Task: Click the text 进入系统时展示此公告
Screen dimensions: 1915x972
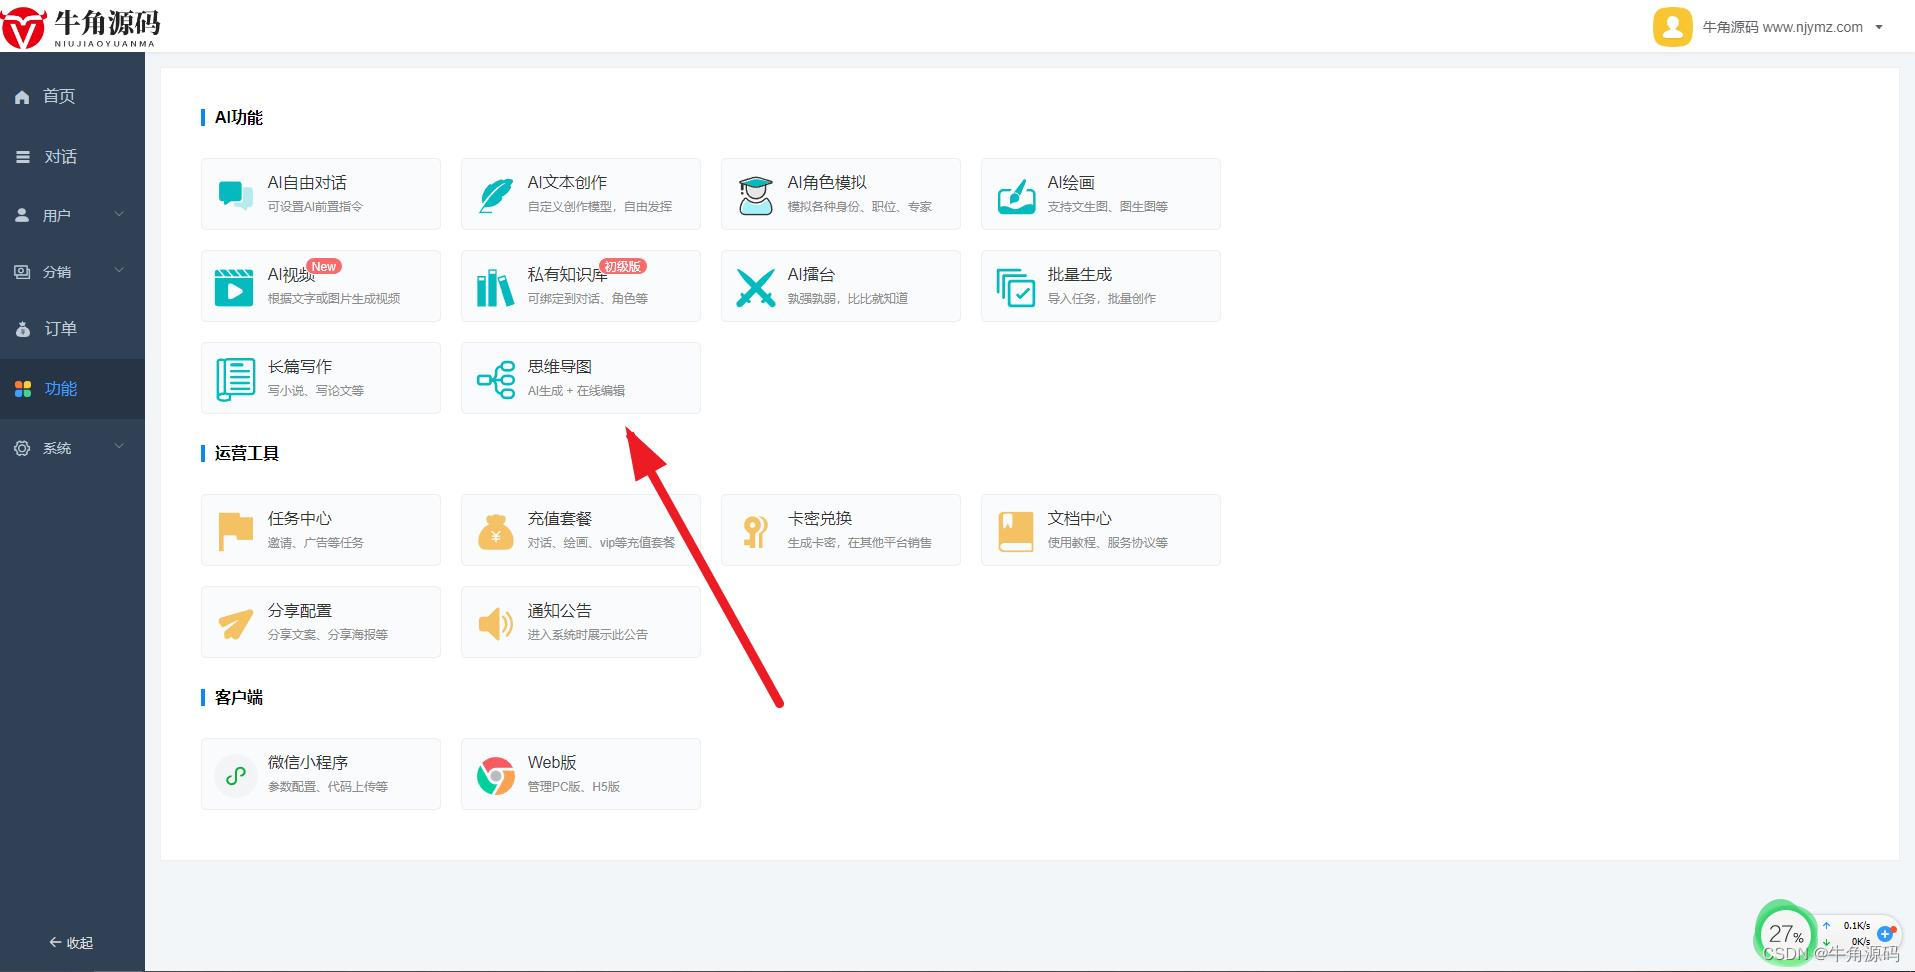Action: point(587,635)
